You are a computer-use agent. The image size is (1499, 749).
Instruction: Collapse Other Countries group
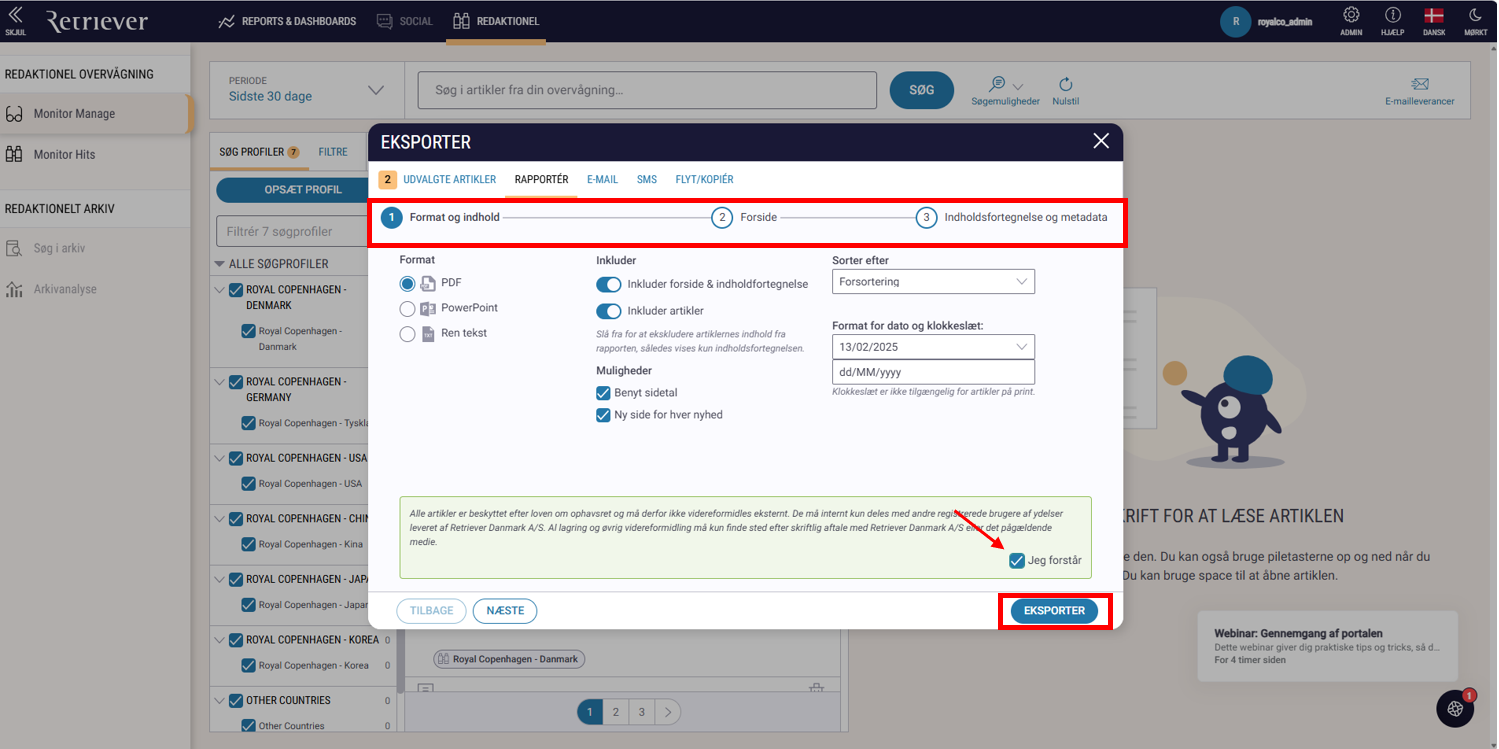click(x=220, y=701)
